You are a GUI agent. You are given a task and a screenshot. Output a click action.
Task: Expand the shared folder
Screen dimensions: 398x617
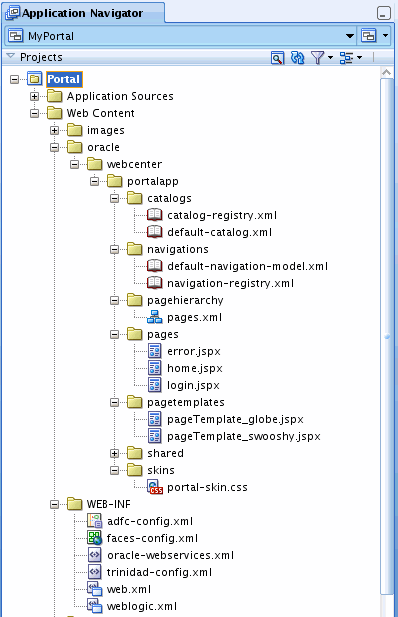coord(115,453)
